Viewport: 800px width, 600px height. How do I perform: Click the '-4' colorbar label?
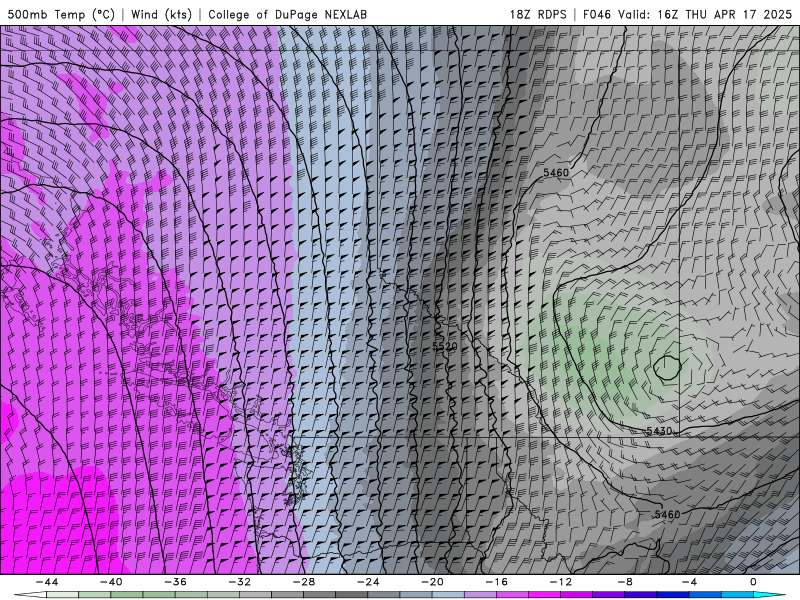click(x=689, y=582)
